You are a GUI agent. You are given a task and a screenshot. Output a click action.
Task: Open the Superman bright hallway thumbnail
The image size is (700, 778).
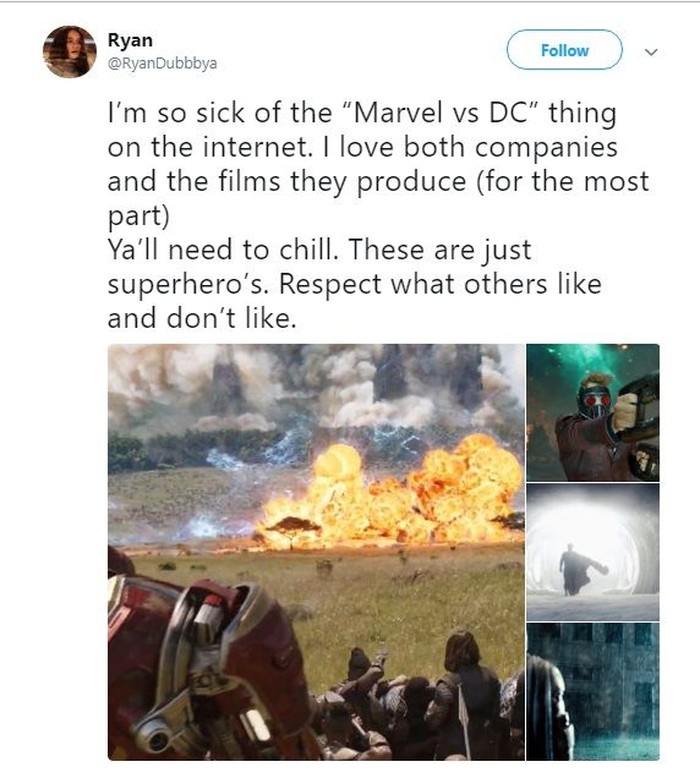point(592,551)
